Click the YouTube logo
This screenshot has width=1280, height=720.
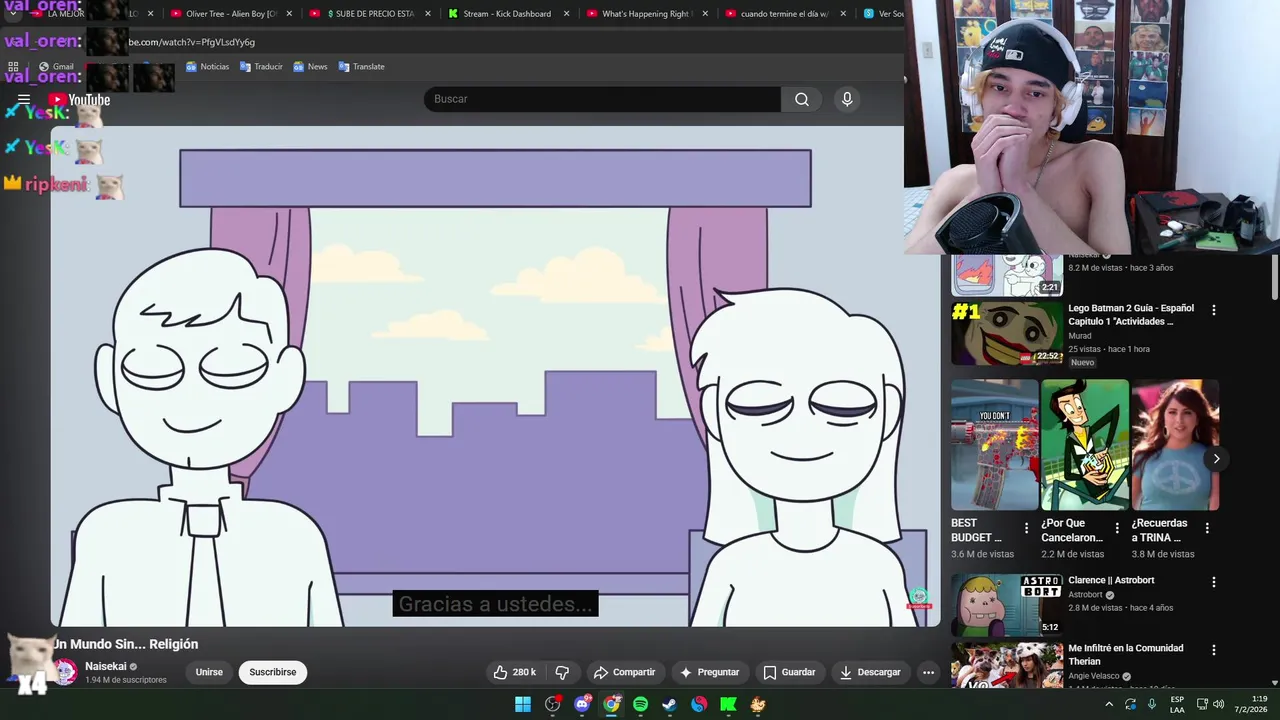(x=79, y=99)
